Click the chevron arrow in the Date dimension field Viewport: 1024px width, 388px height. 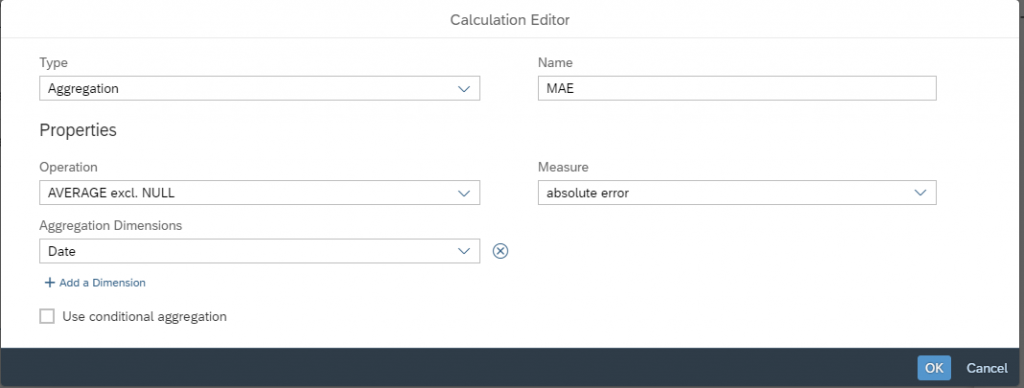(x=464, y=251)
